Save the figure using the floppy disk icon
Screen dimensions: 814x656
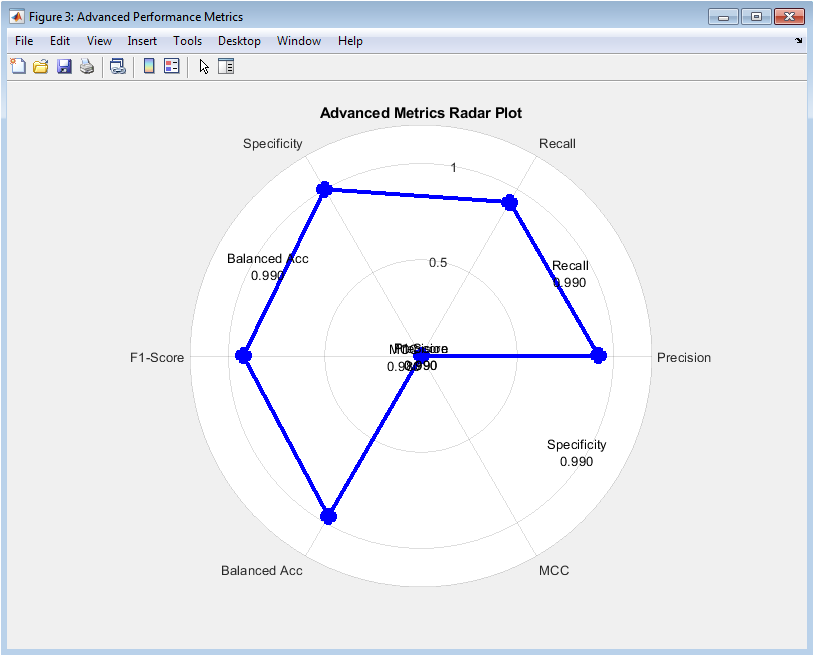click(x=64, y=67)
